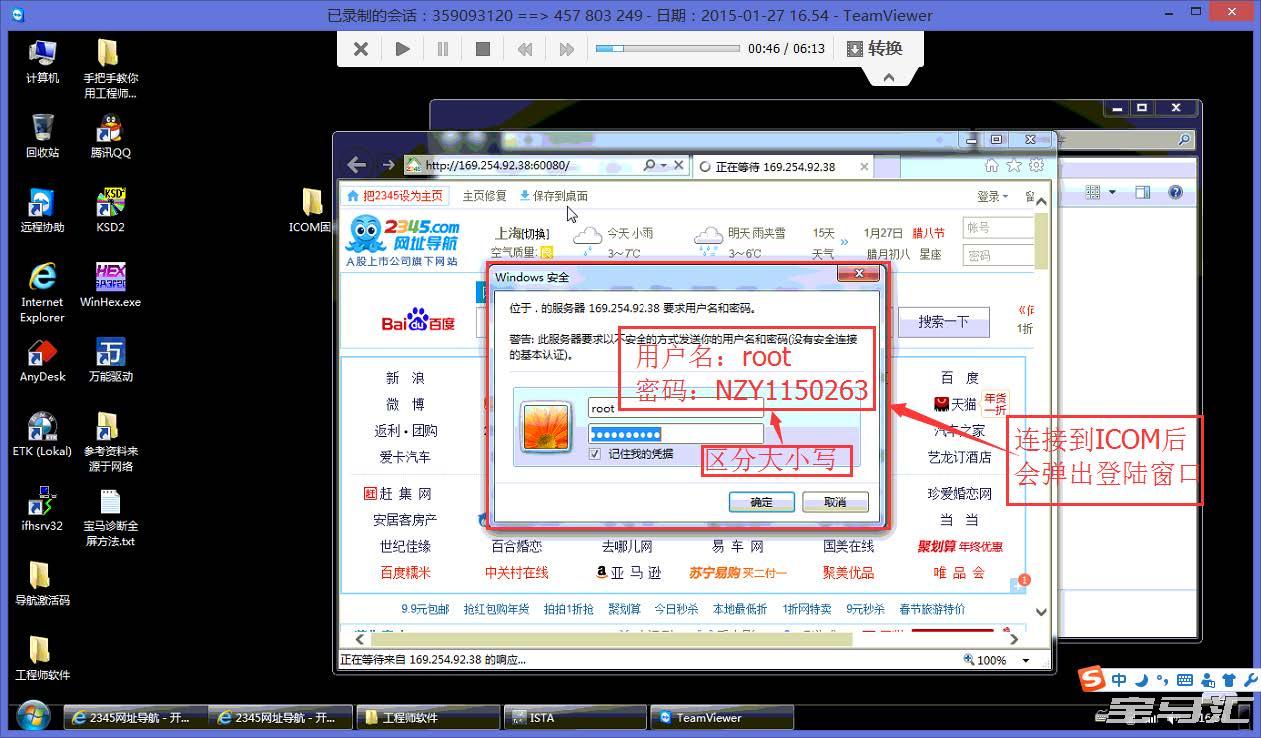Click the 新浪 site link

coord(405,378)
